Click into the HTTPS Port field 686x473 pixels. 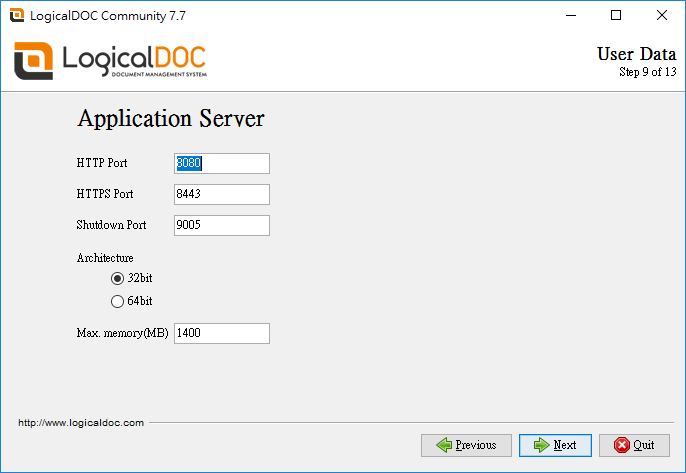[221, 194]
